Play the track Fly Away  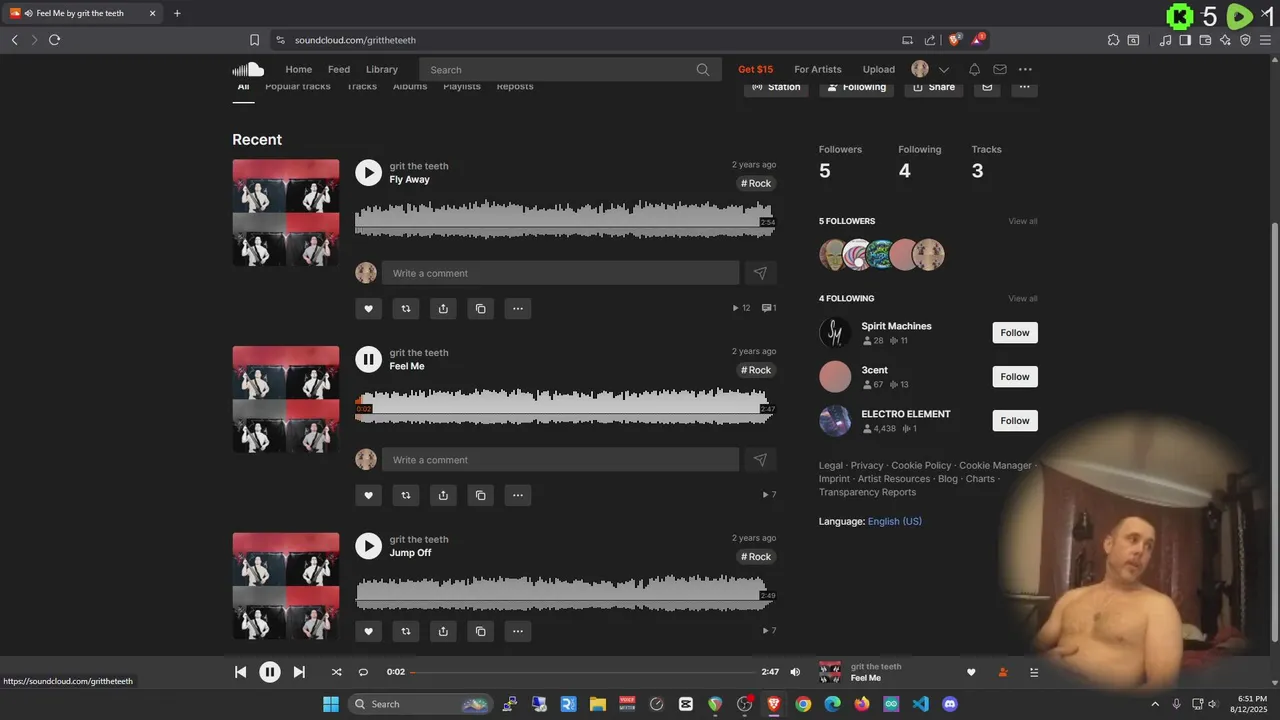pyautogui.click(x=368, y=172)
